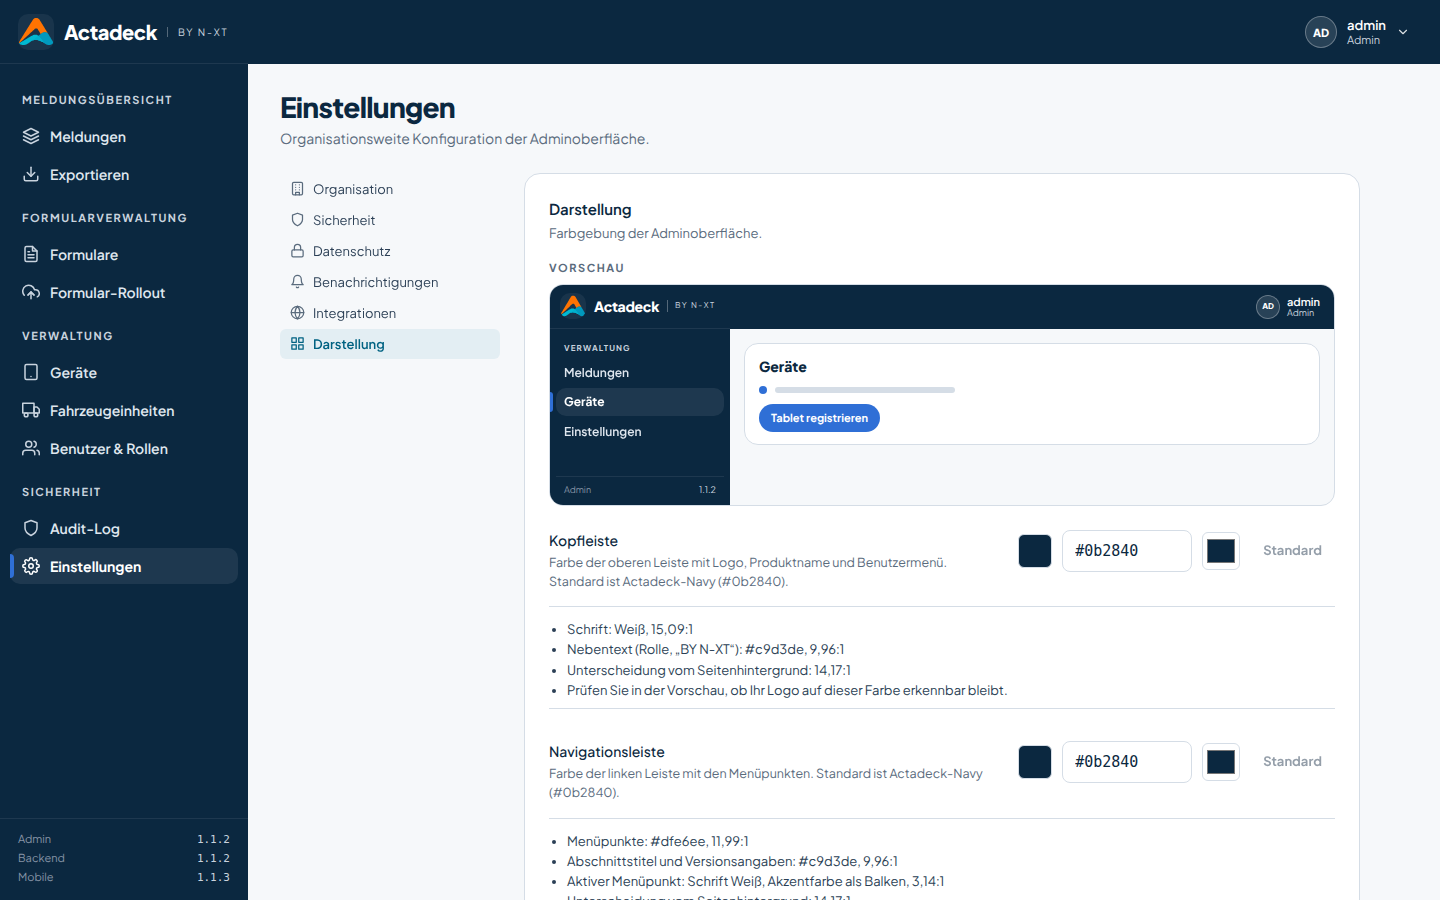
Task: Open Meldungen via its layers icon
Action: pos(31,136)
